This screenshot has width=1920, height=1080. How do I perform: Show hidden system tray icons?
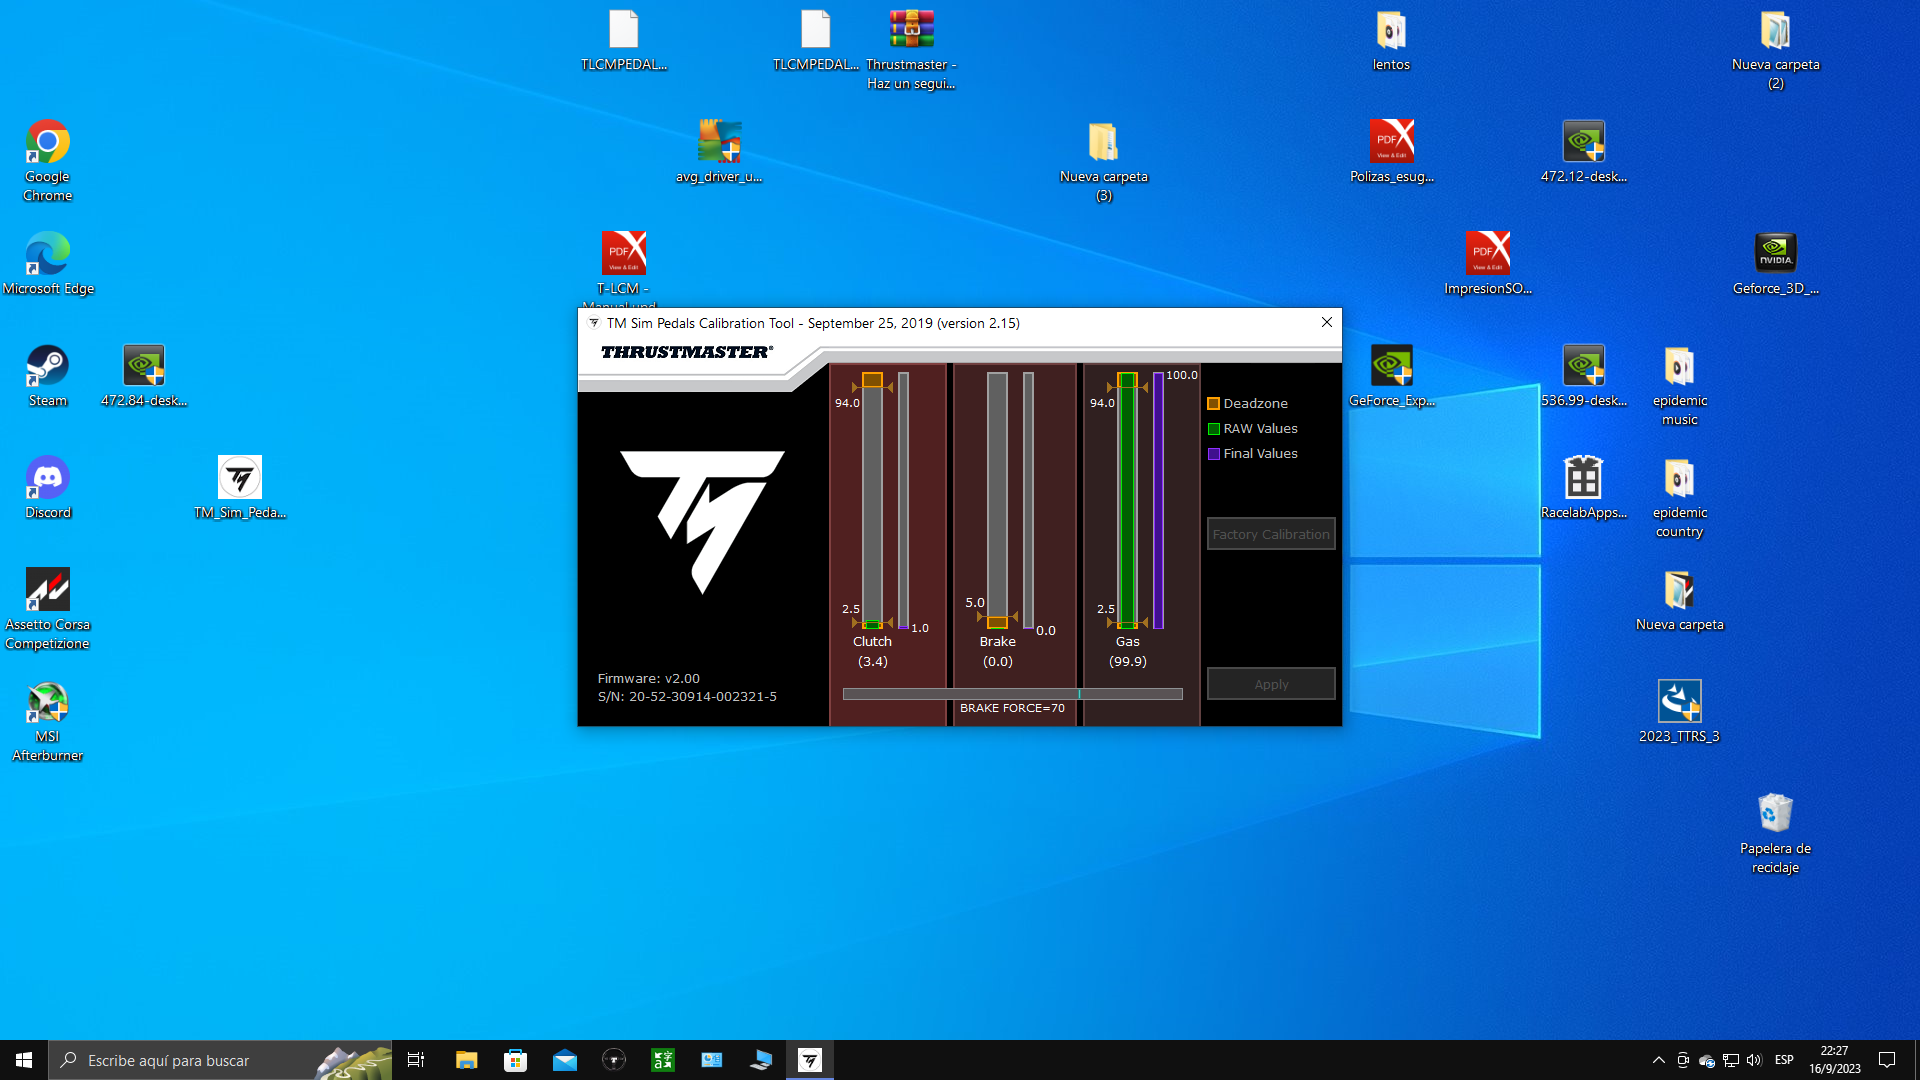click(1658, 1060)
